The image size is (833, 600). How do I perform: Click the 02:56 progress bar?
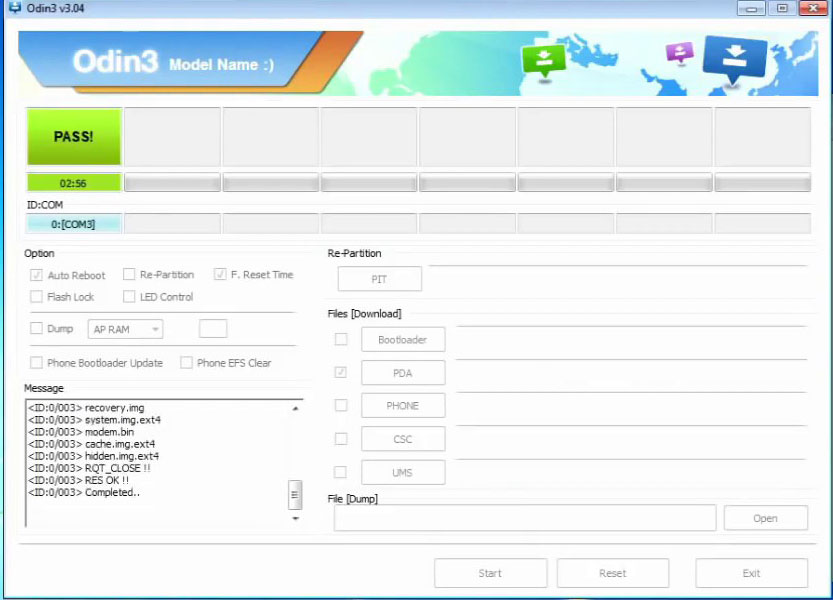[74, 183]
